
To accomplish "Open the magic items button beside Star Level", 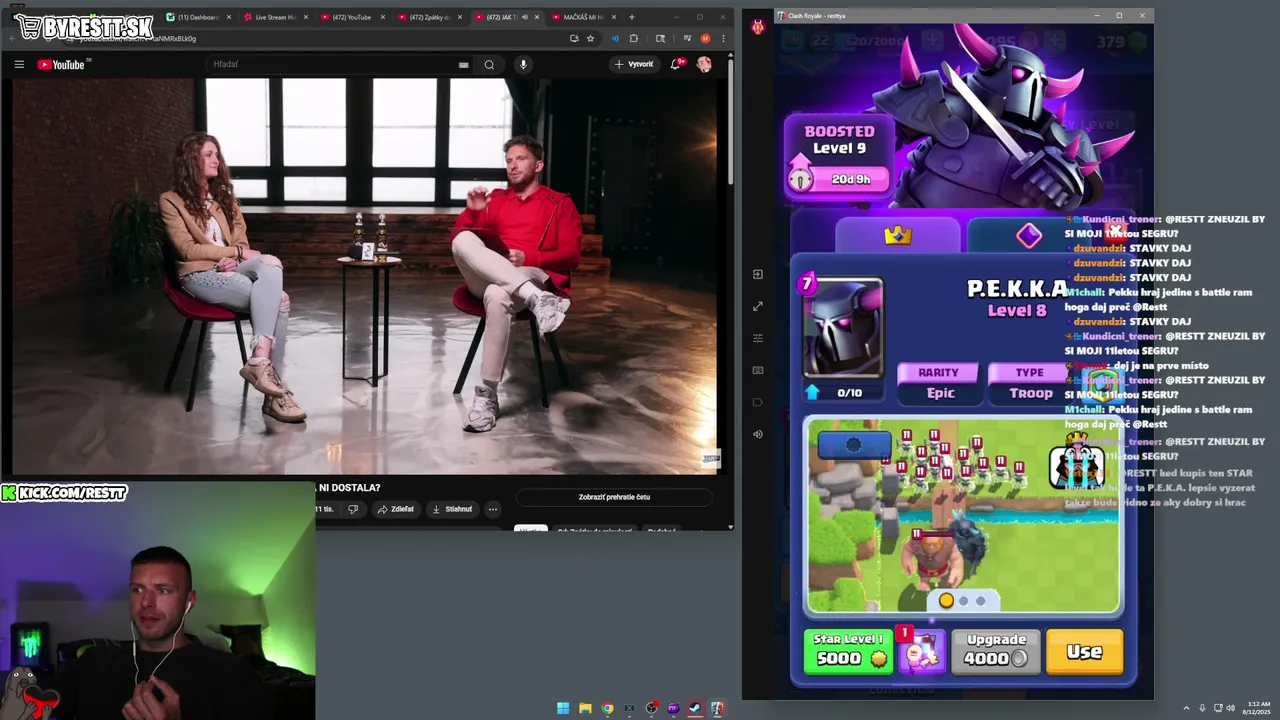I will coord(921,654).
